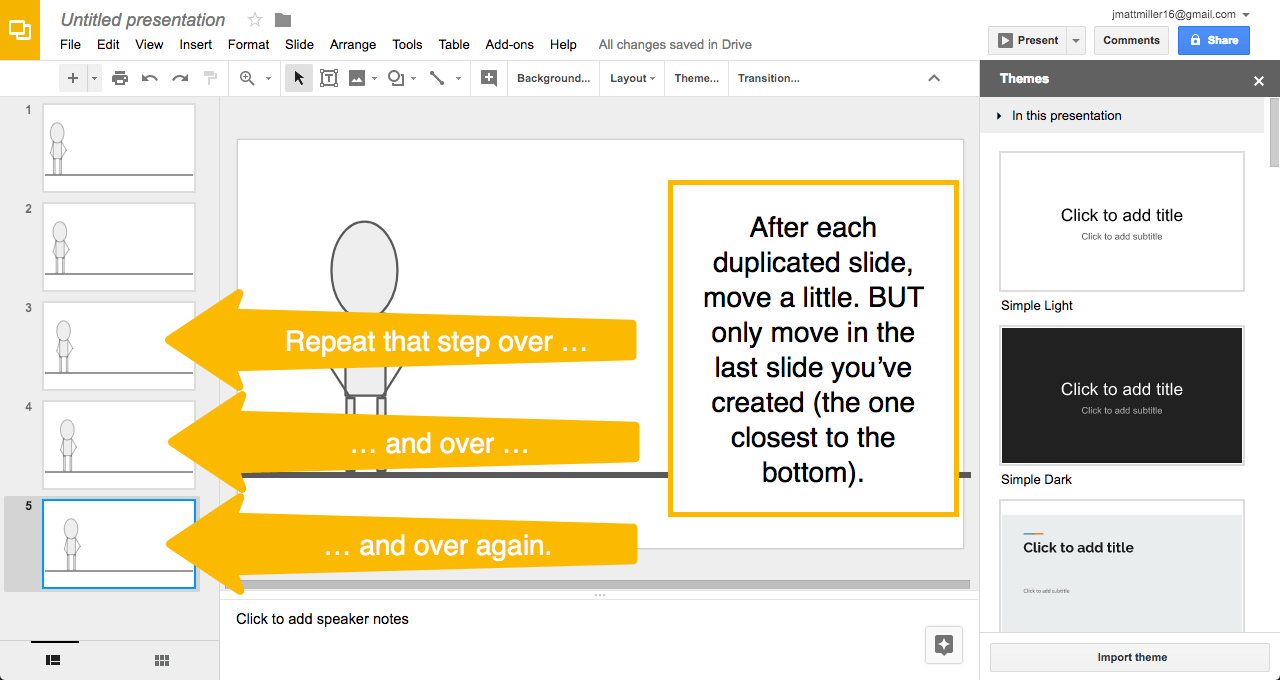The image size is (1280, 680).
Task: Select the Text box tool
Action: point(328,78)
